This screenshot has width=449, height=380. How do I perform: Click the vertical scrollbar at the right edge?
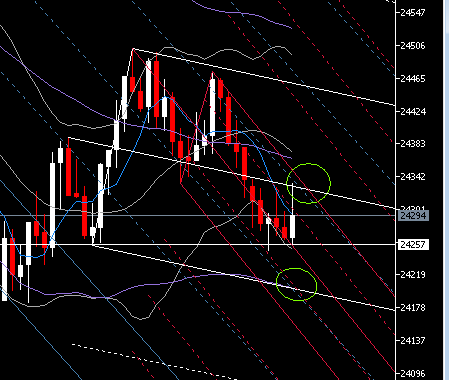pyautogui.click(x=446, y=190)
